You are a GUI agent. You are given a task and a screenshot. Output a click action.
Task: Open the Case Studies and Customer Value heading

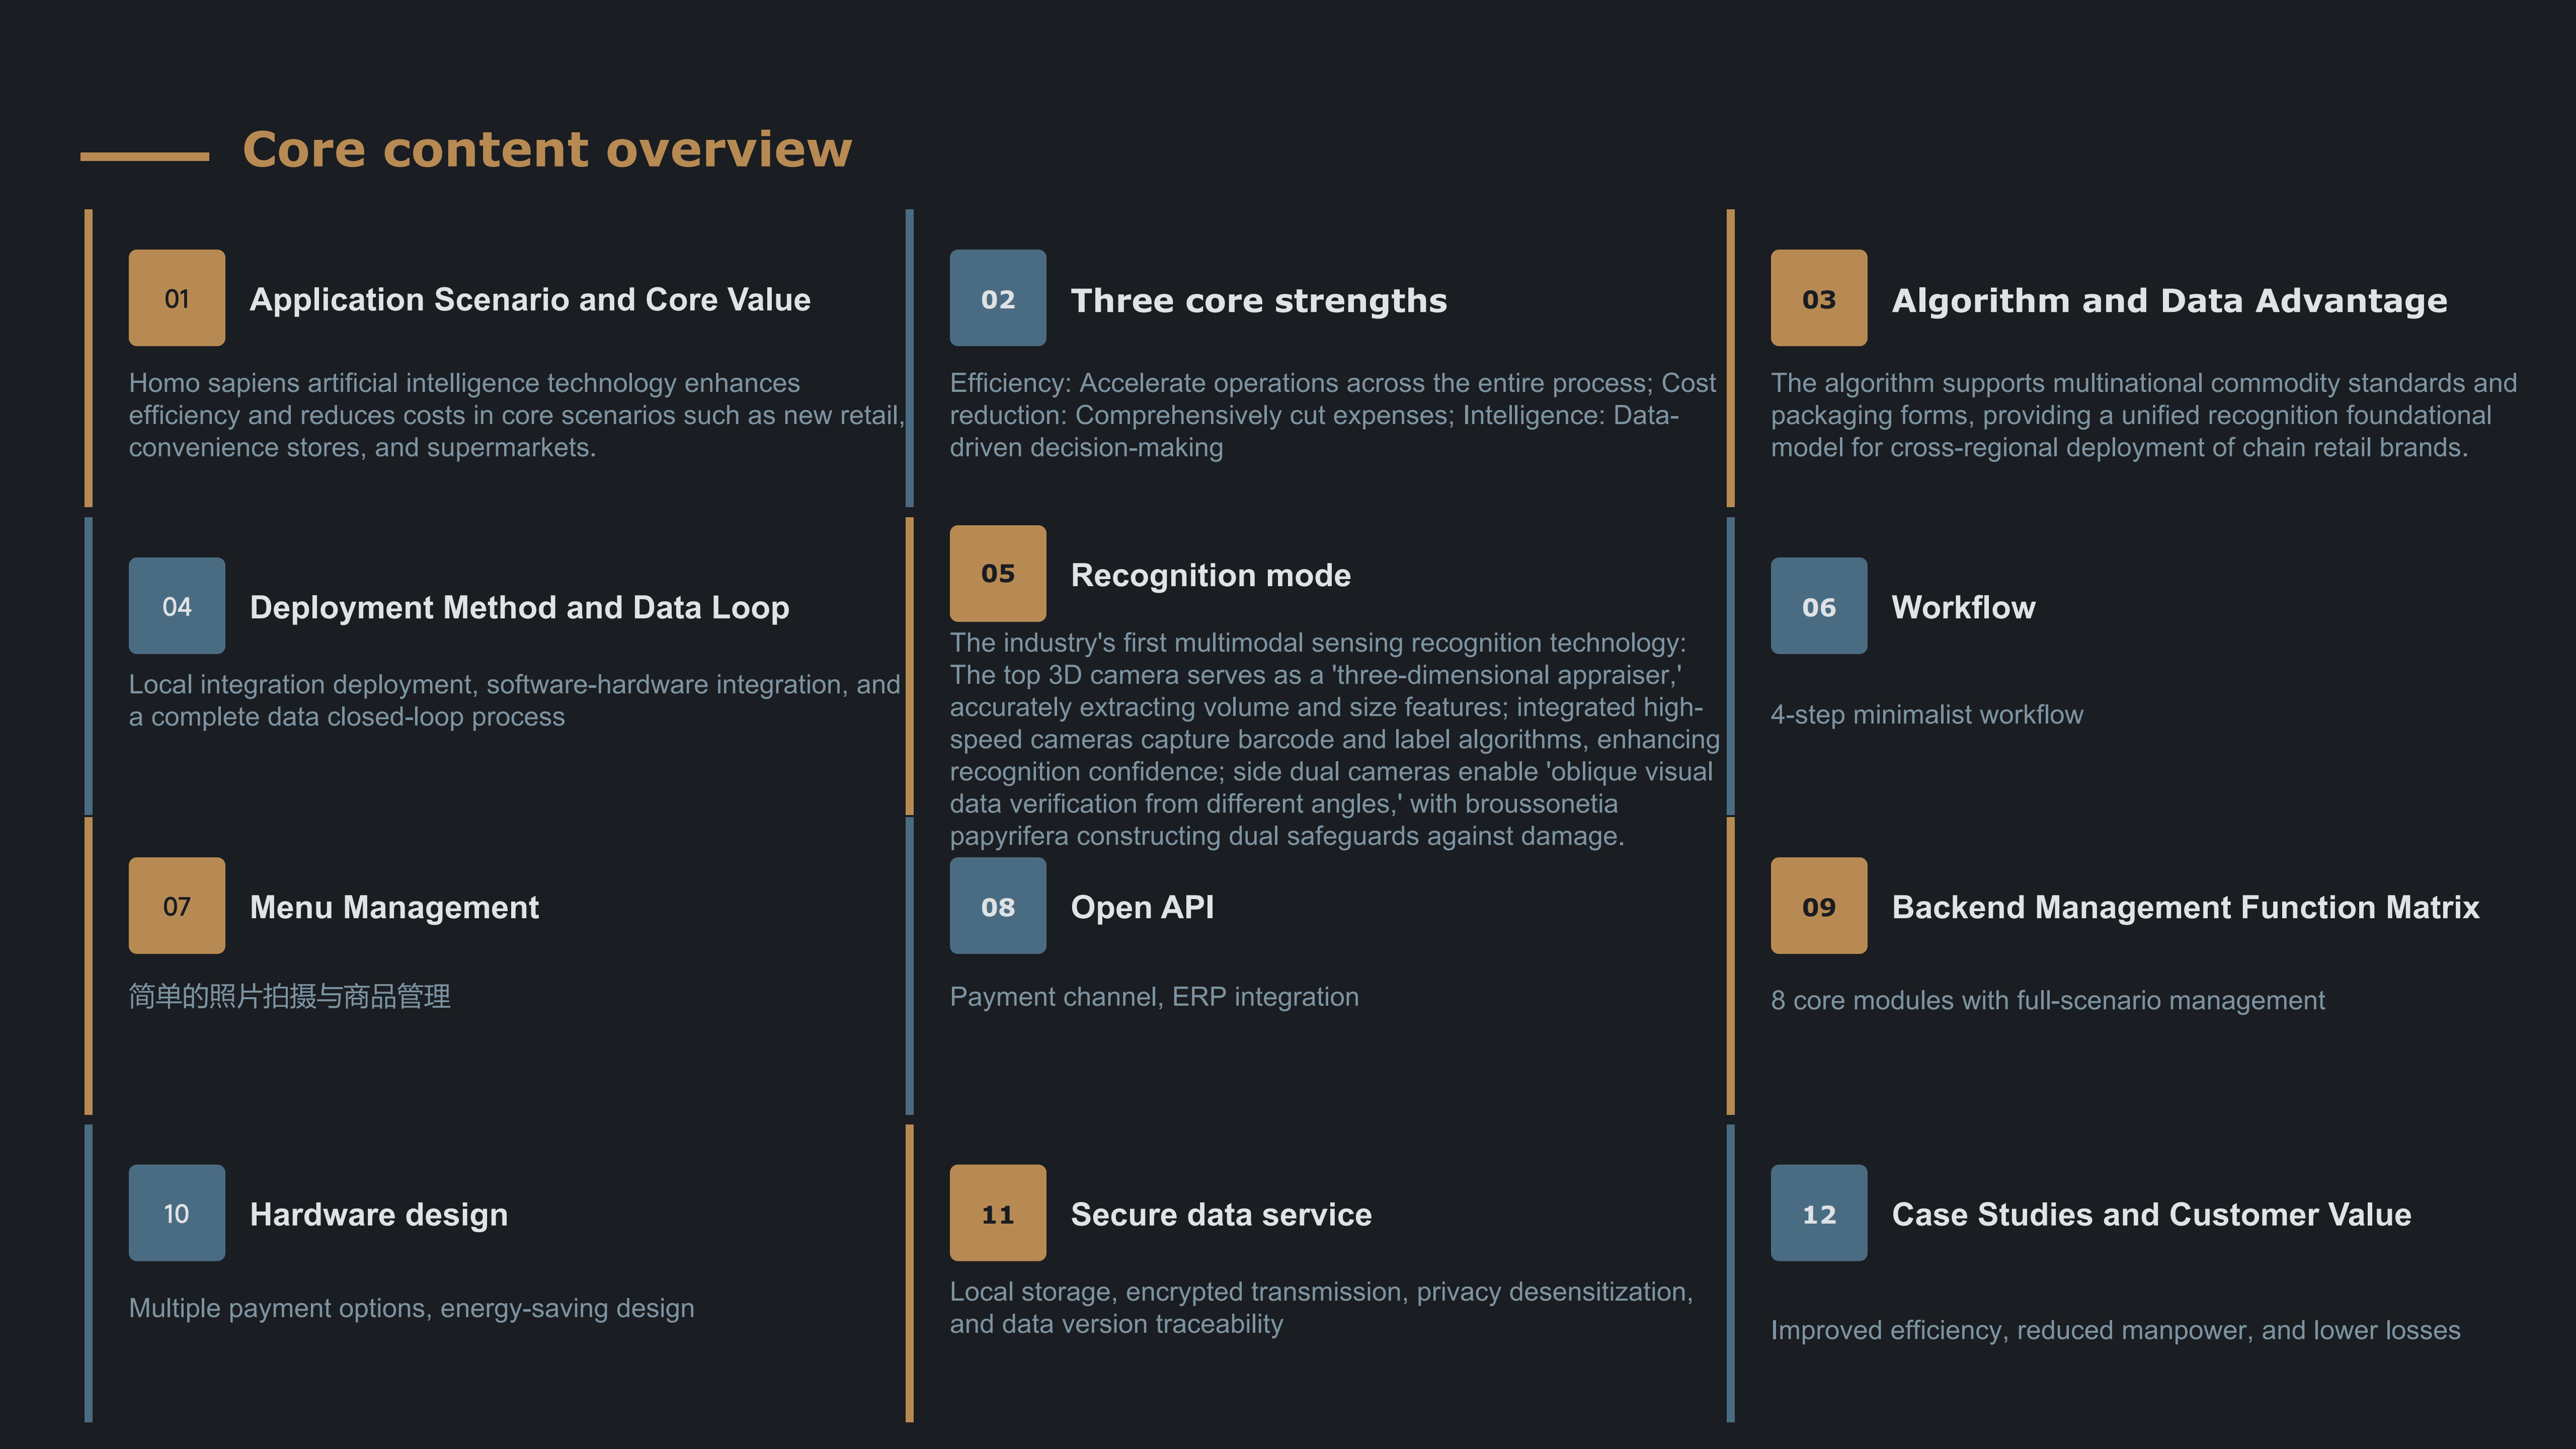[x=2151, y=1214]
